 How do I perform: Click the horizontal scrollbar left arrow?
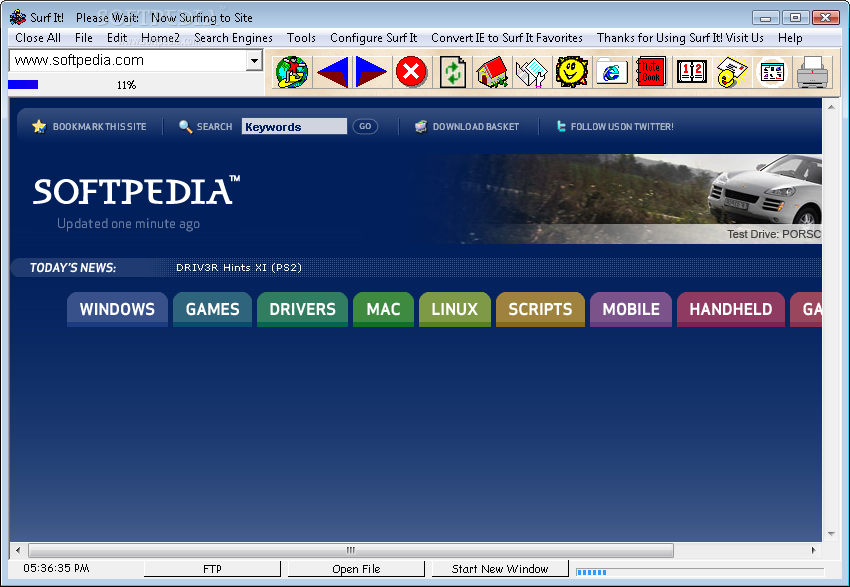[18, 551]
